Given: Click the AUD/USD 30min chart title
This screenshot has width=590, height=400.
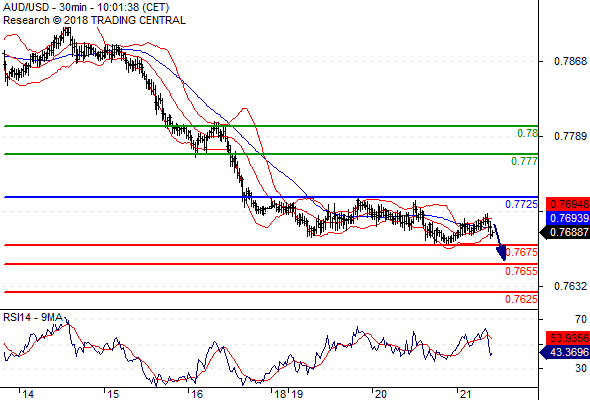Looking at the screenshot, I should [86, 7].
